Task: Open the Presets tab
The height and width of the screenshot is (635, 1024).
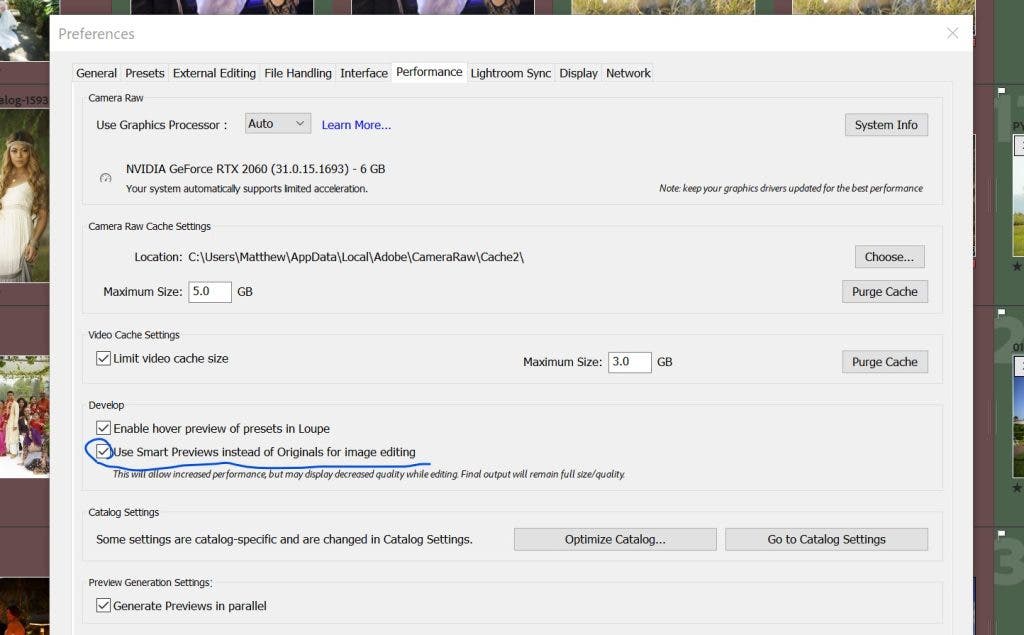Action: coord(145,73)
